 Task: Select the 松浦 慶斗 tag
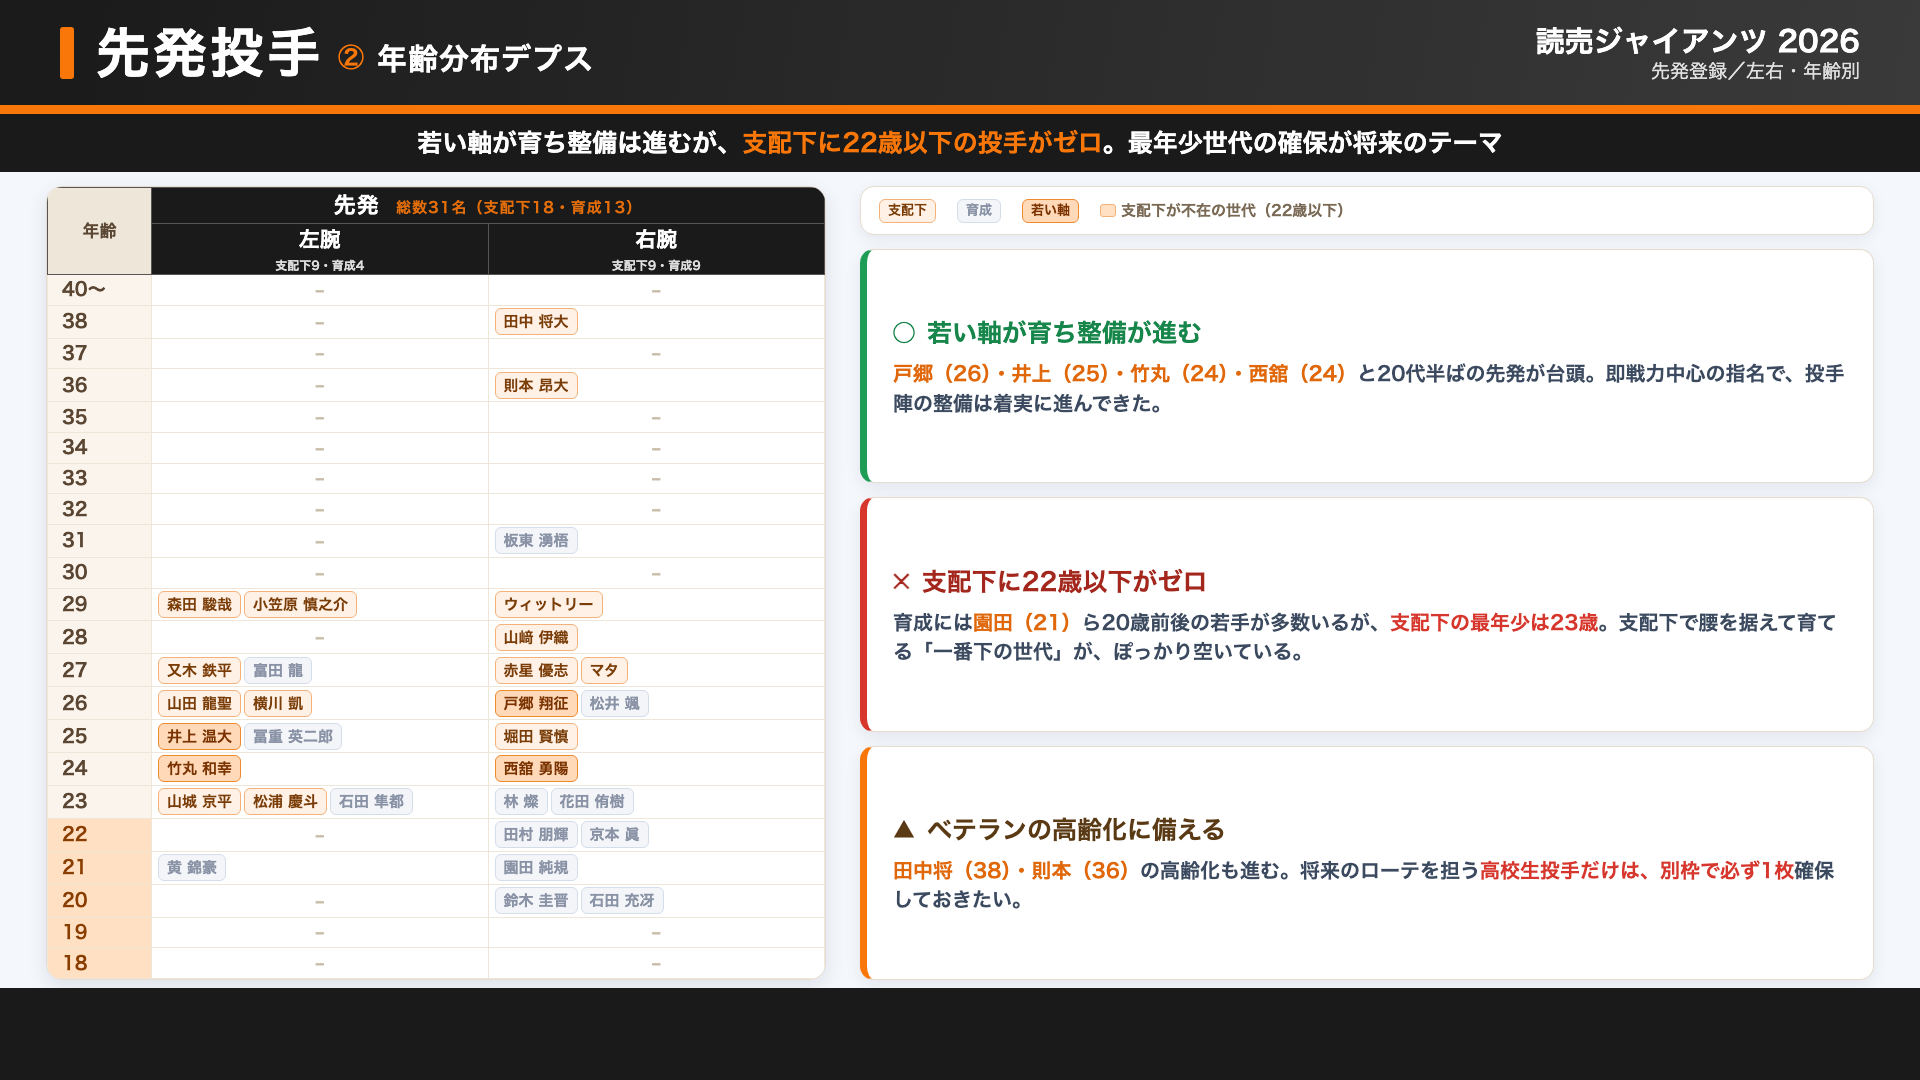(x=285, y=802)
